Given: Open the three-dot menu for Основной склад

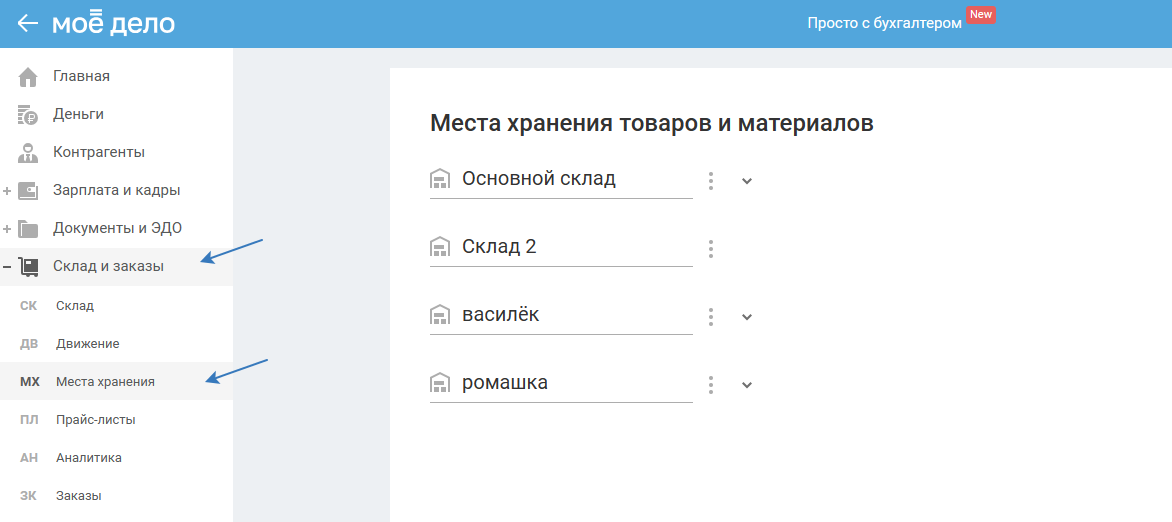Looking at the screenshot, I should tap(711, 180).
